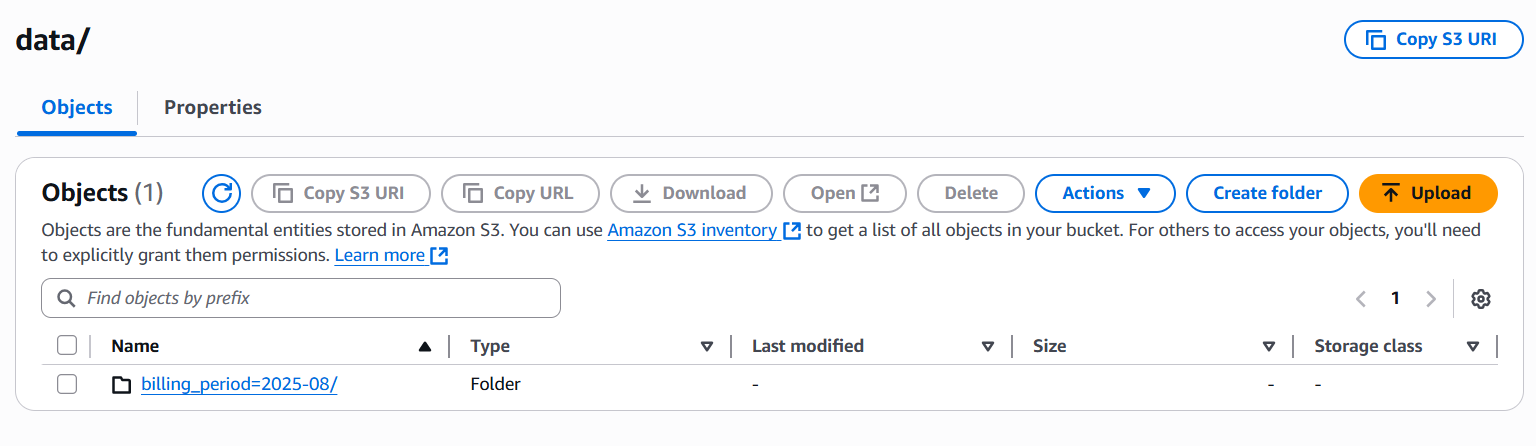Click the search magnifier icon

click(67, 298)
